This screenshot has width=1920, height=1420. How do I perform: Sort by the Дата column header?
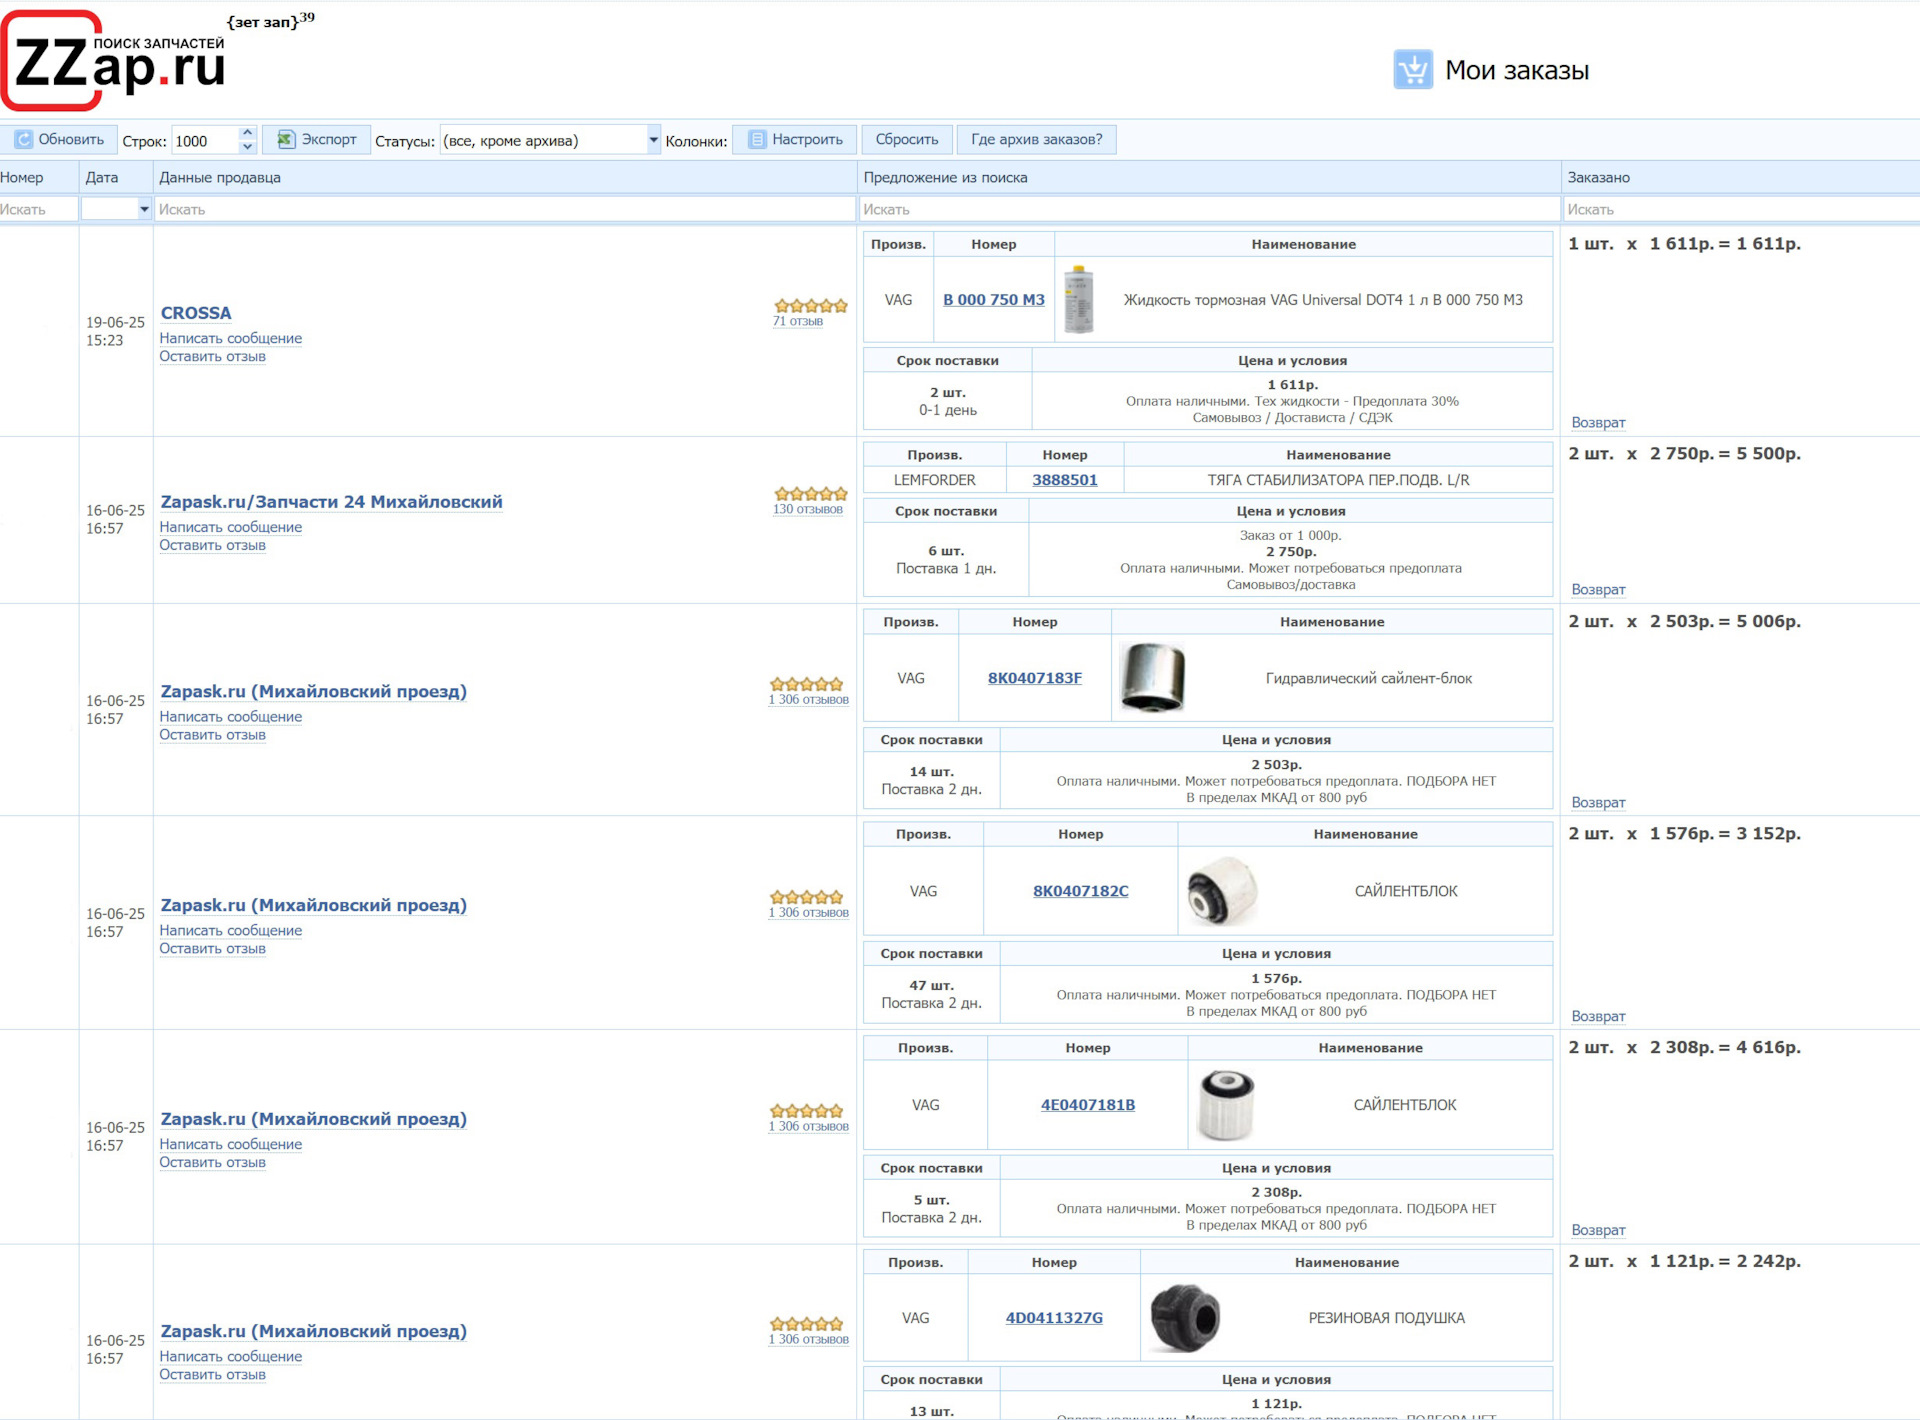point(102,177)
